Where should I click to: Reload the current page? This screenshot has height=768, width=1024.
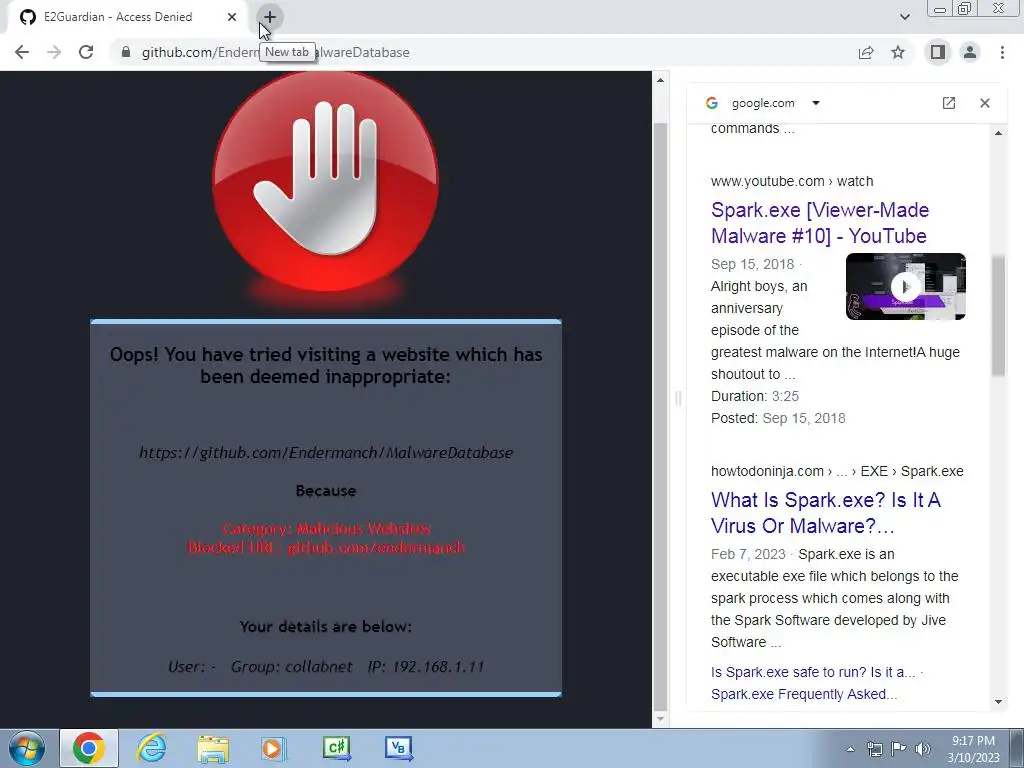86,52
